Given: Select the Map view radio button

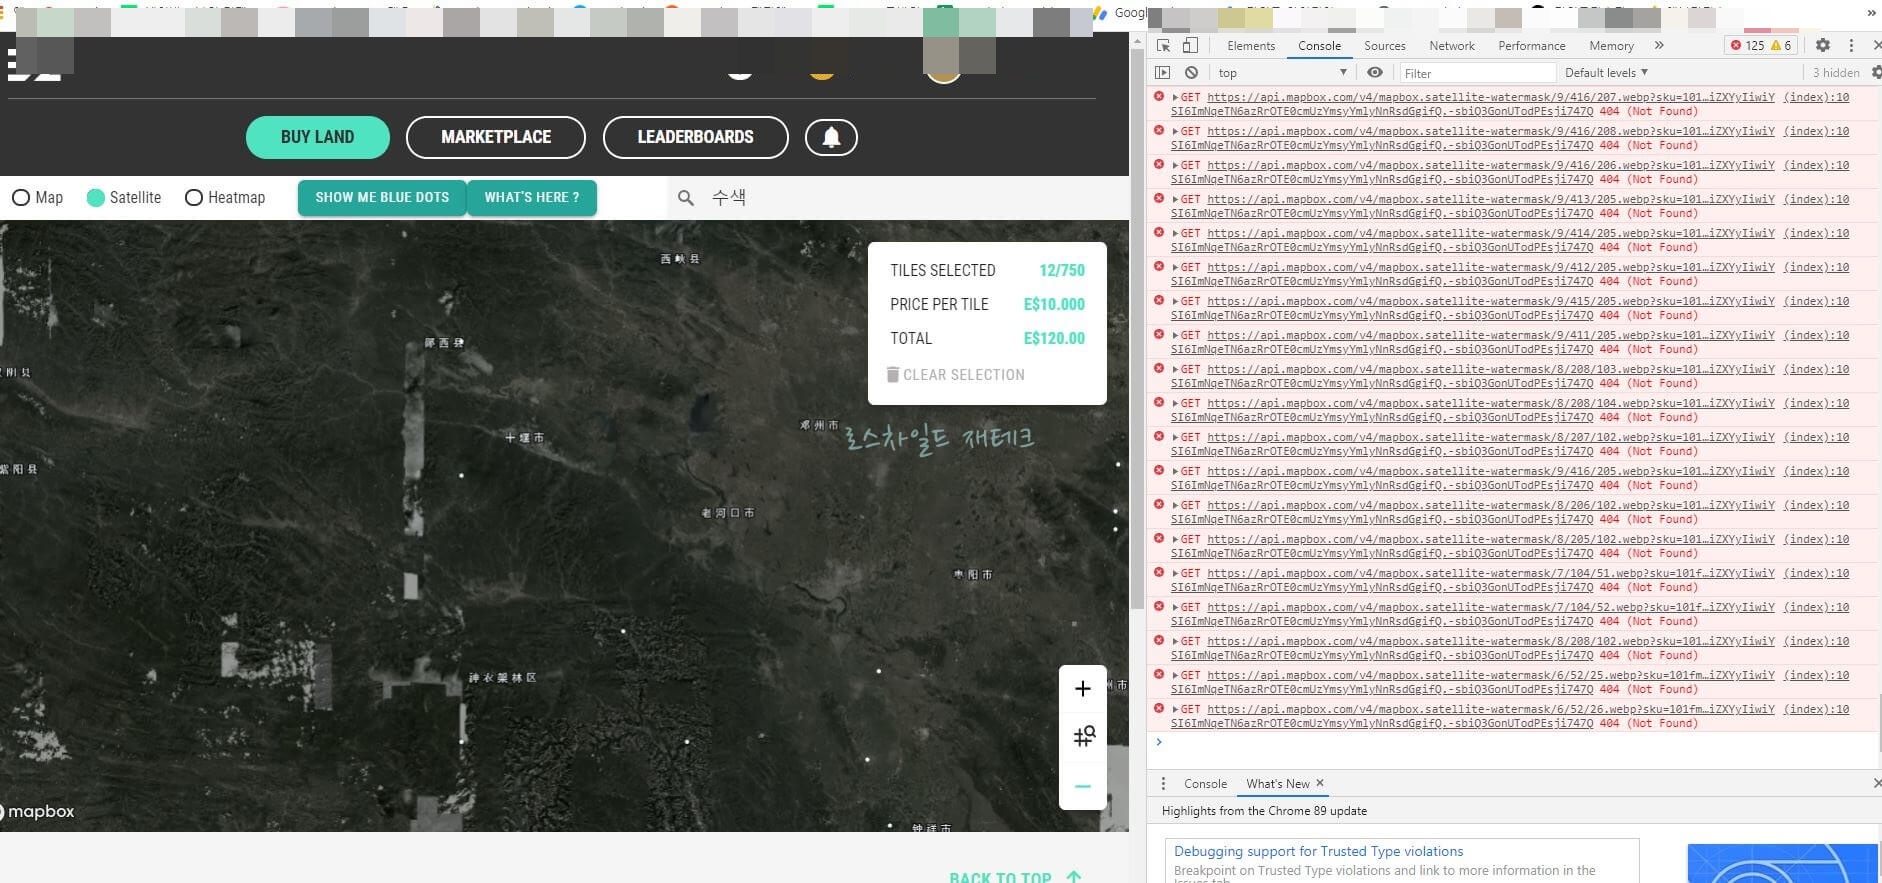Looking at the screenshot, I should [x=20, y=198].
